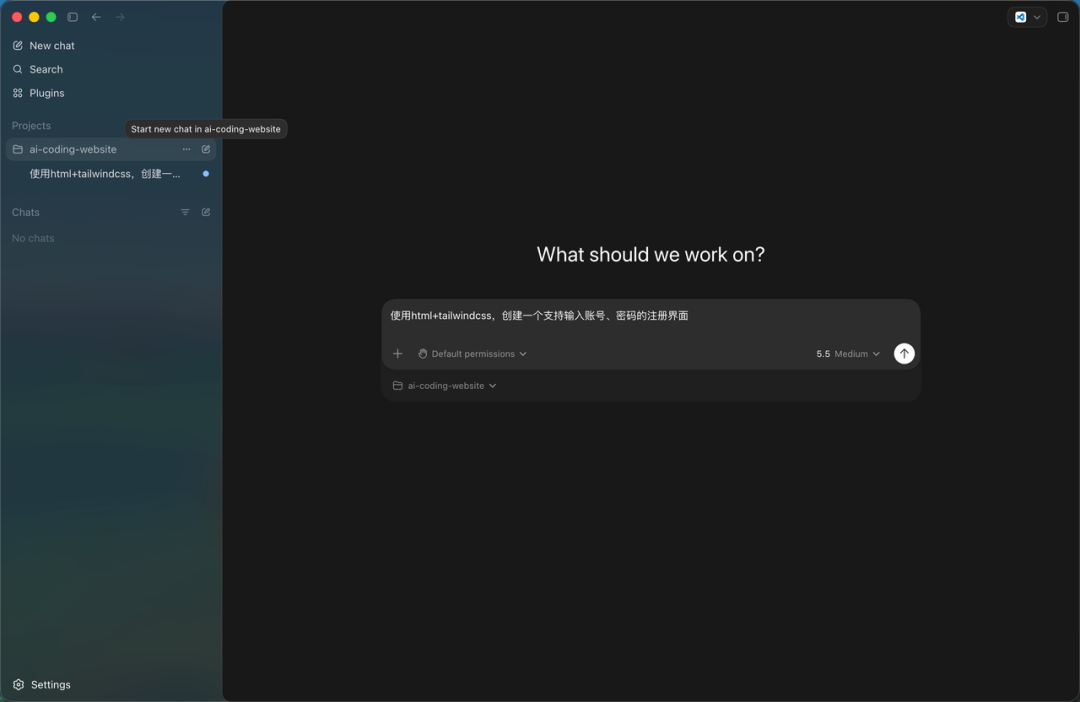Open the ai-coding-website folder selector dropdown
This screenshot has width=1080, height=702.
444,386
